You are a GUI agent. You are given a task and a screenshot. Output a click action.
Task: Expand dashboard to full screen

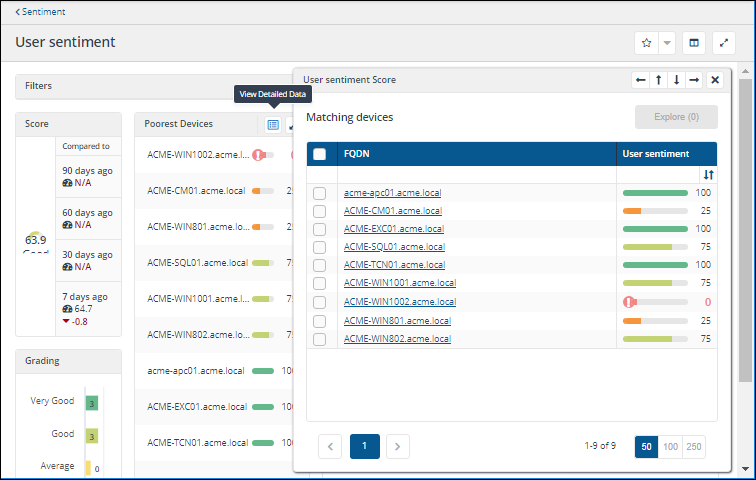pos(724,43)
